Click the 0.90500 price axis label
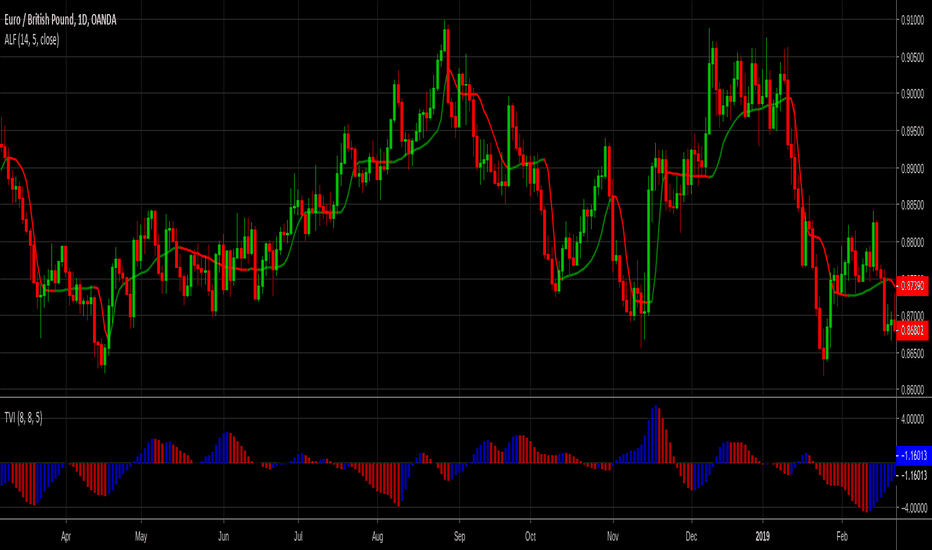932x550 pixels. (x=912, y=58)
